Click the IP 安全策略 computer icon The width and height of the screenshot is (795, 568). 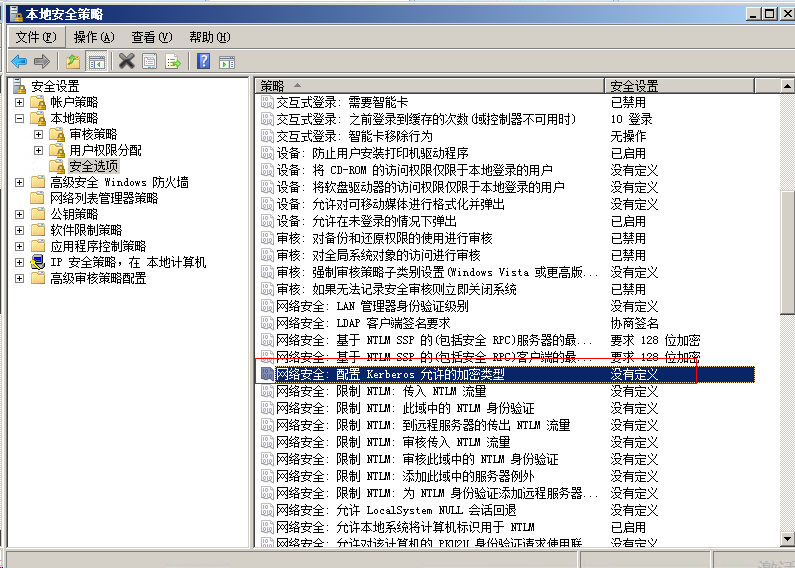click(x=38, y=262)
